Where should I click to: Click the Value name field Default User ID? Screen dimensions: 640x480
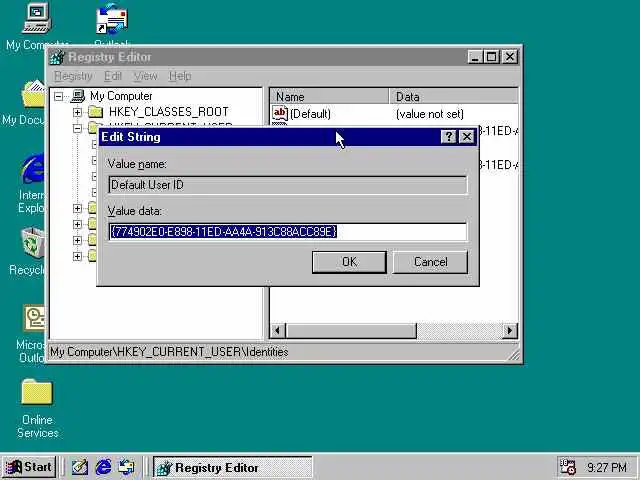[x=288, y=185]
